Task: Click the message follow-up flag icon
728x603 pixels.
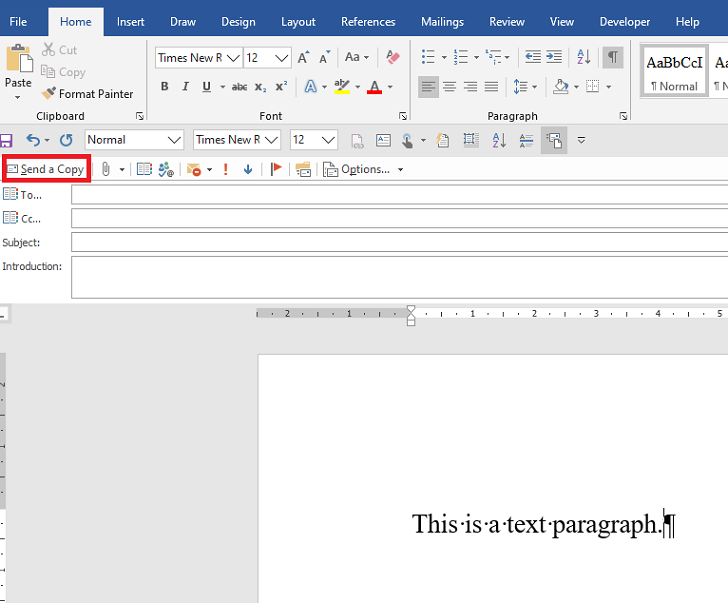Action: [276, 169]
